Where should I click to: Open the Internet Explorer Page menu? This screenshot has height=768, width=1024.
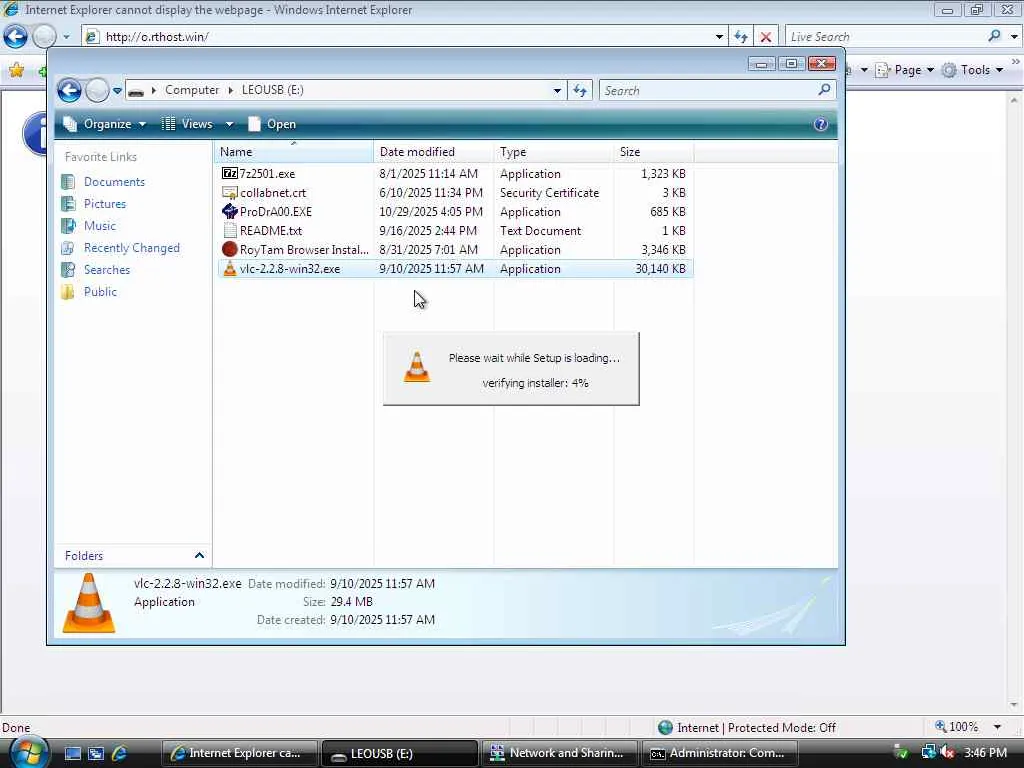(x=905, y=70)
